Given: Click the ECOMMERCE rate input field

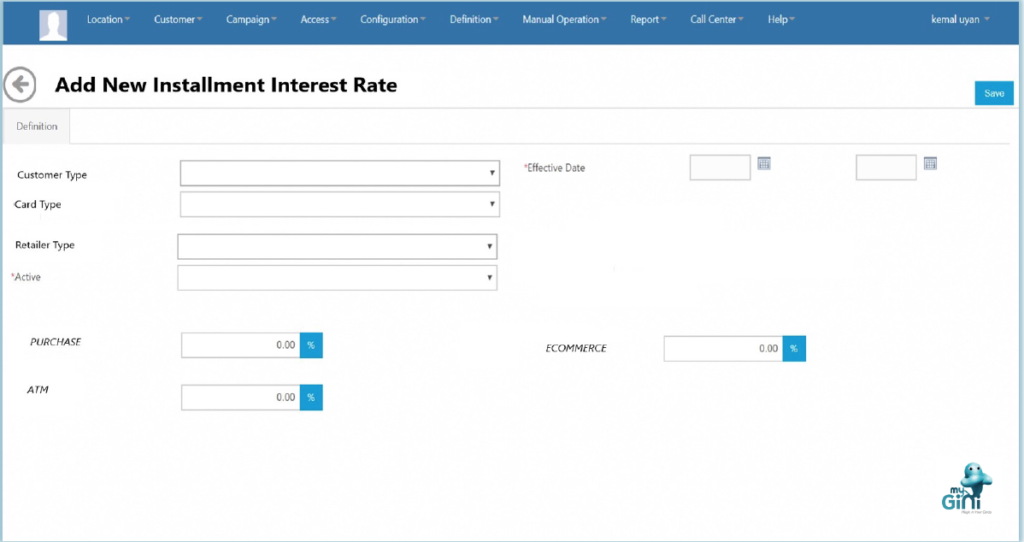Looking at the screenshot, I should click(723, 349).
